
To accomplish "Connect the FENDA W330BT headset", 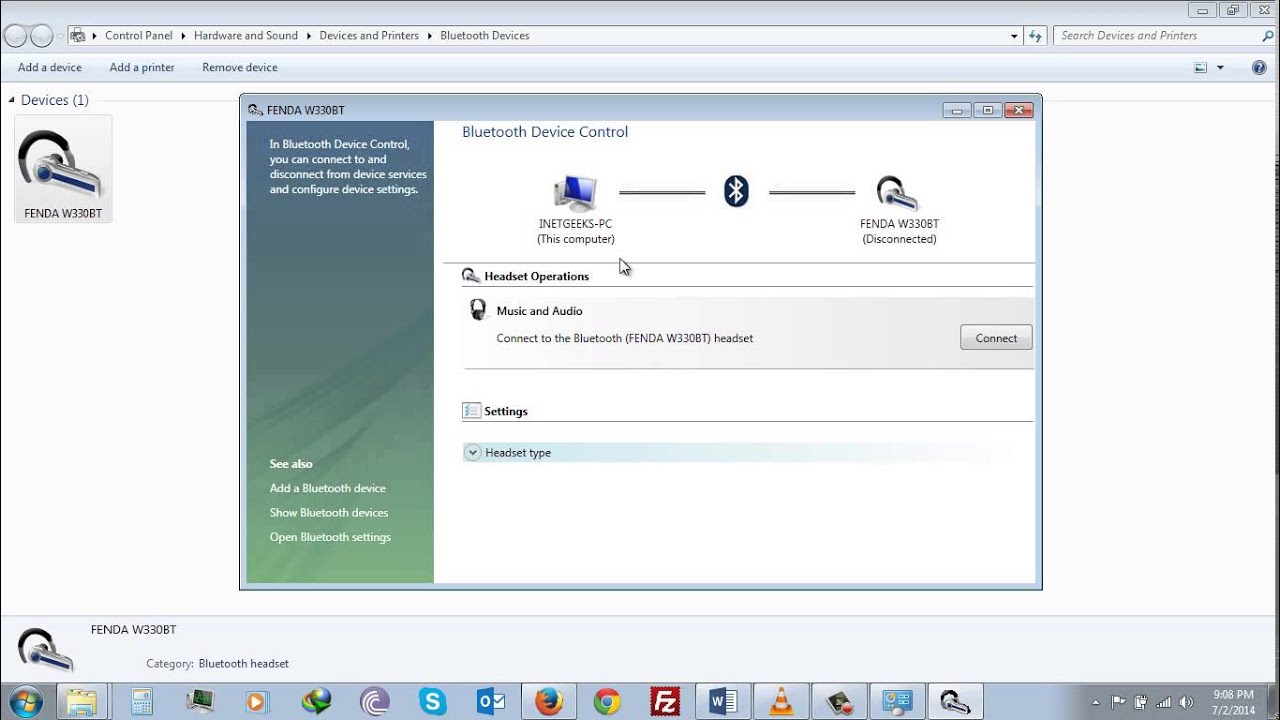I will point(996,338).
